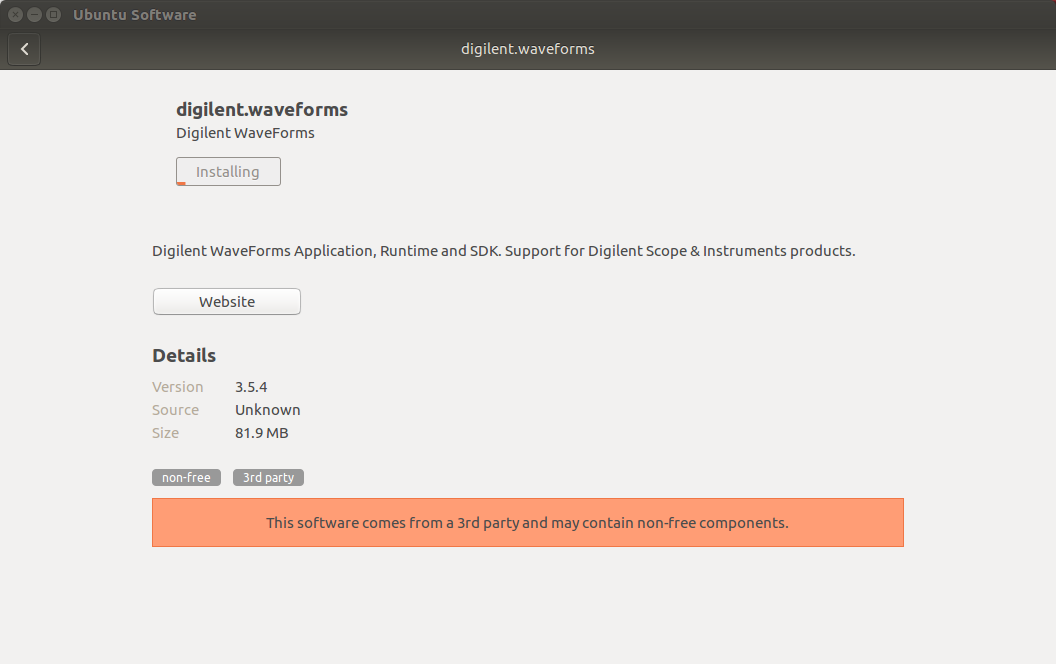Click the orange install progress indicator

tap(181, 183)
